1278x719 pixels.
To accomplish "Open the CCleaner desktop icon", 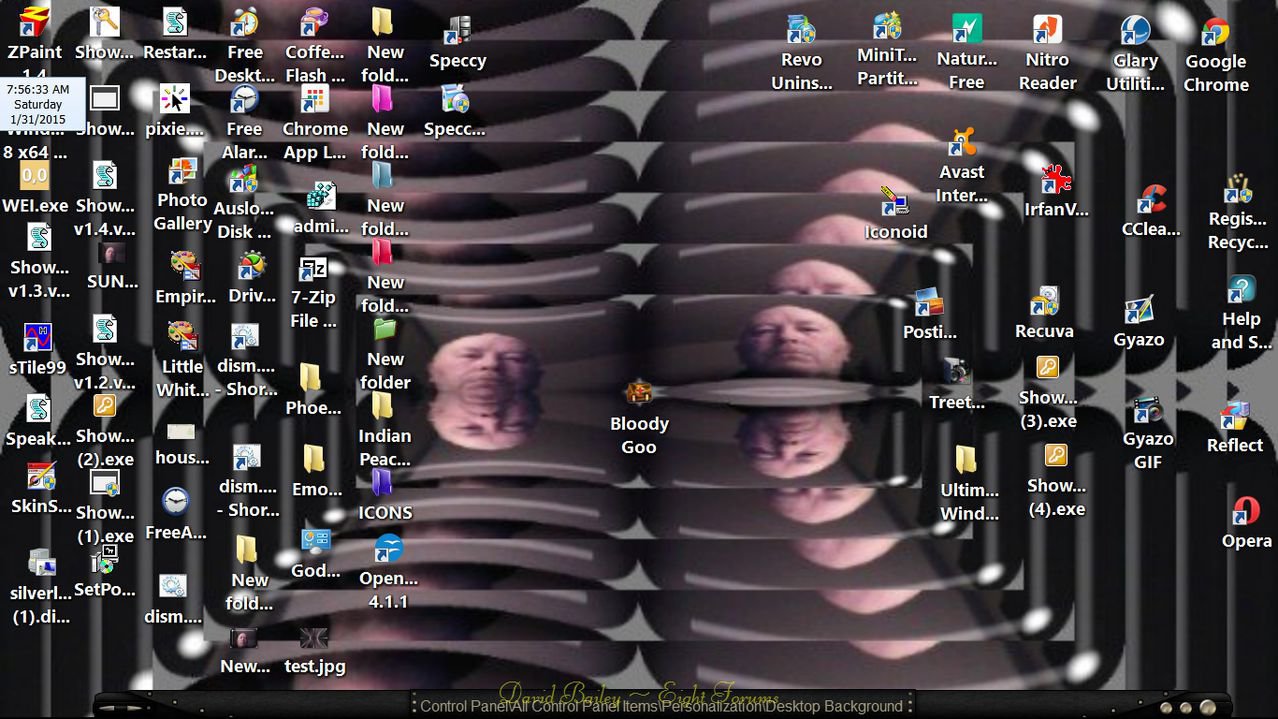I will coord(1151,200).
